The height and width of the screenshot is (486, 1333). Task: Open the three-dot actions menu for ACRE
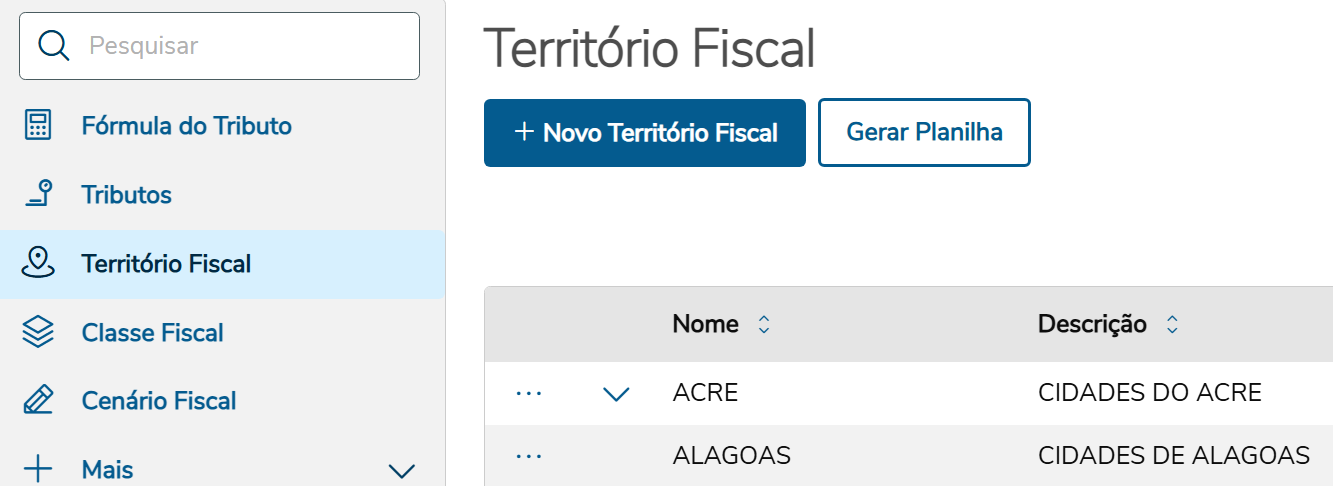528,393
